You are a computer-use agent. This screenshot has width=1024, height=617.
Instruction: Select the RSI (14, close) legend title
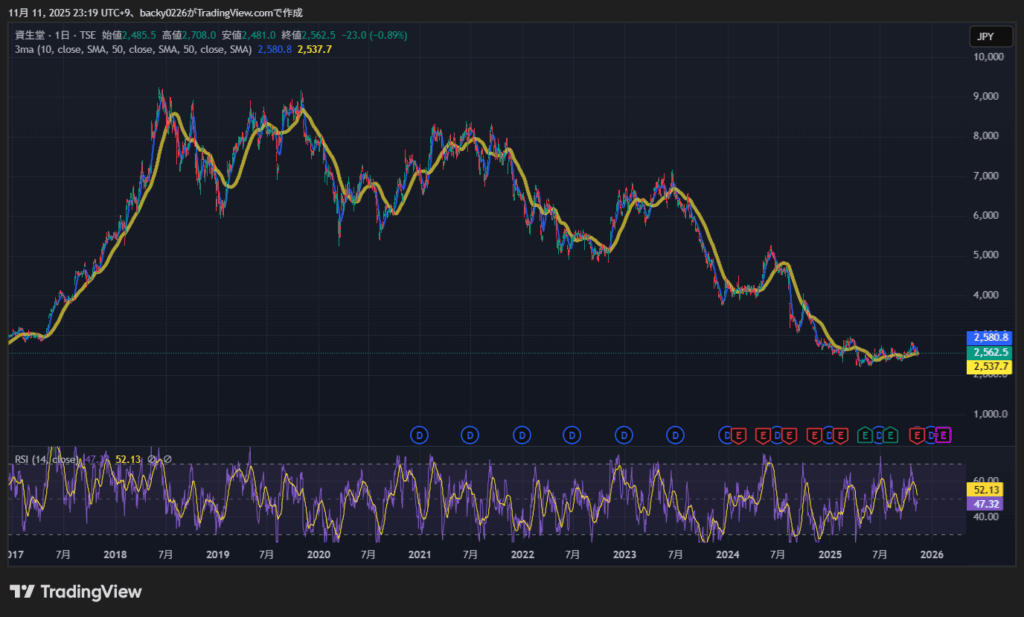point(46,460)
